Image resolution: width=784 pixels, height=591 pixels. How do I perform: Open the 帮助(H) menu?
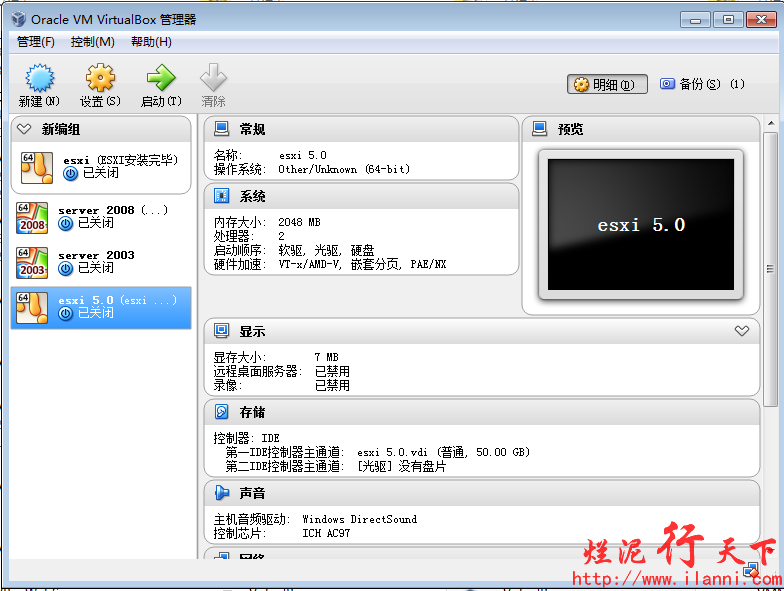click(x=150, y=42)
